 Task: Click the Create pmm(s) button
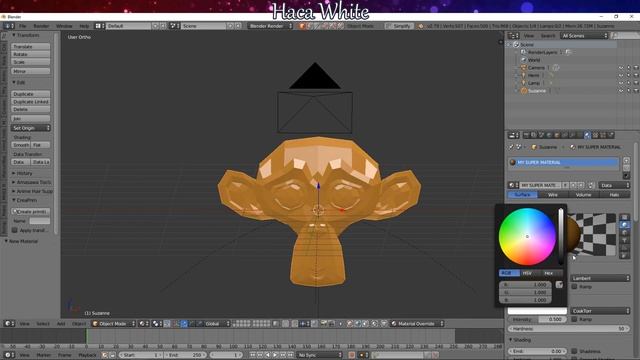(x=31, y=212)
